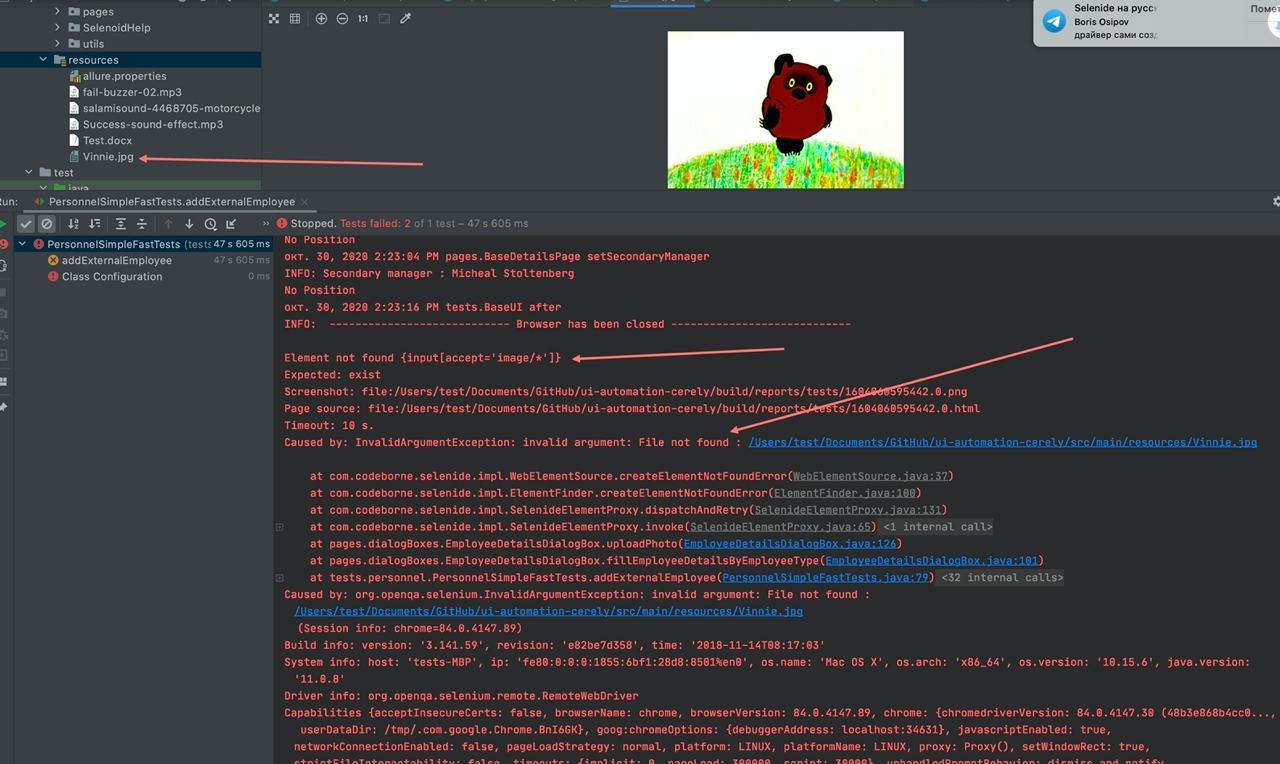
Task: Select Test.docx file
Action: coord(107,140)
